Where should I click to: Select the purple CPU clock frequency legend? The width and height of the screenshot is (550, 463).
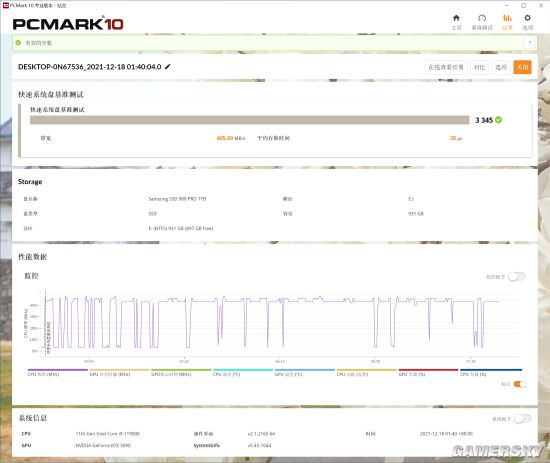(58, 372)
